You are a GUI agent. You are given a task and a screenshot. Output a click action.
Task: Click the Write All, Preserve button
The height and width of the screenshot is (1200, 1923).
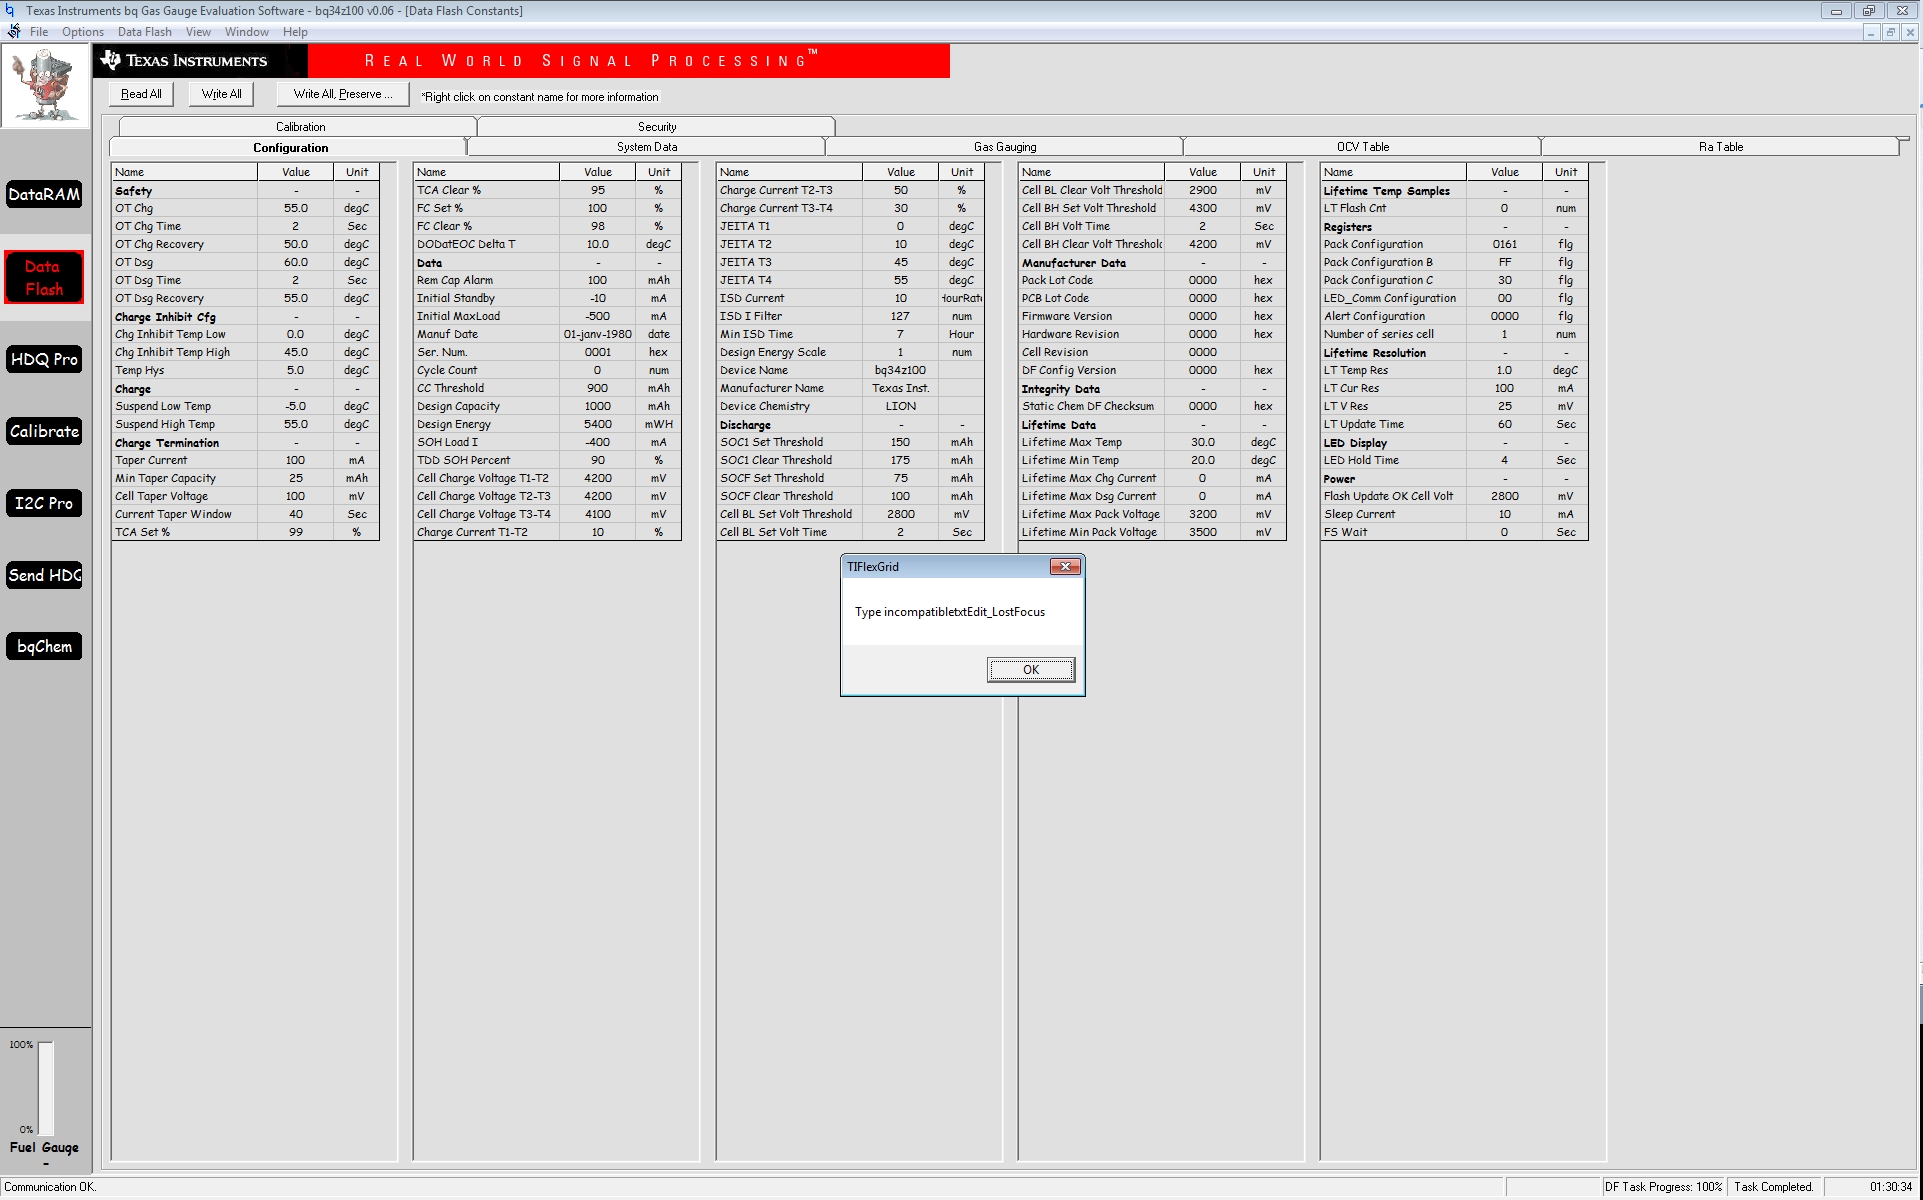342,94
